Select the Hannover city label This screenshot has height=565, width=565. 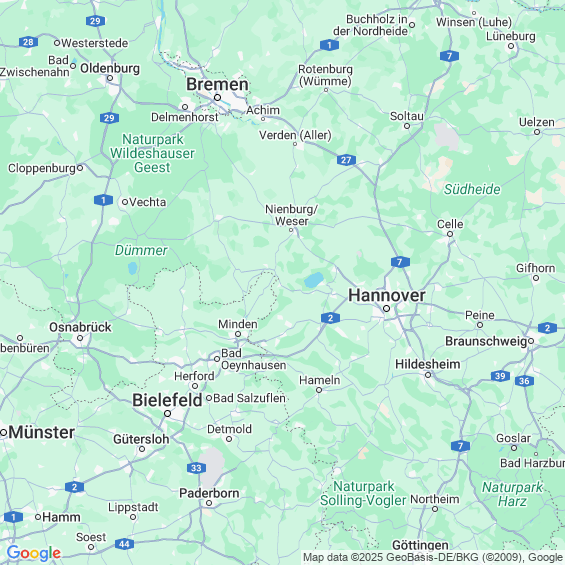[387, 295]
